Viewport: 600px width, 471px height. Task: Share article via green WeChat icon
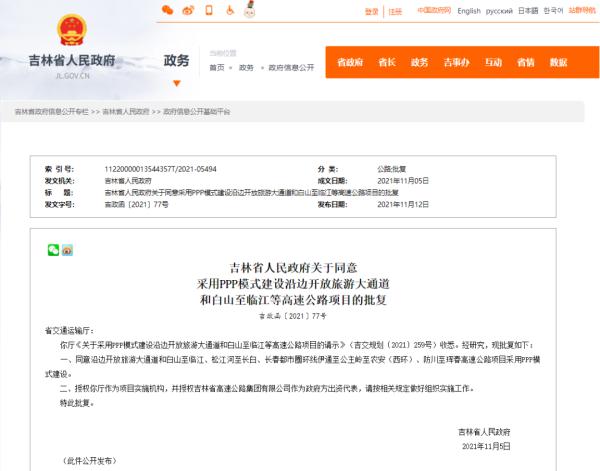click(x=54, y=250)
